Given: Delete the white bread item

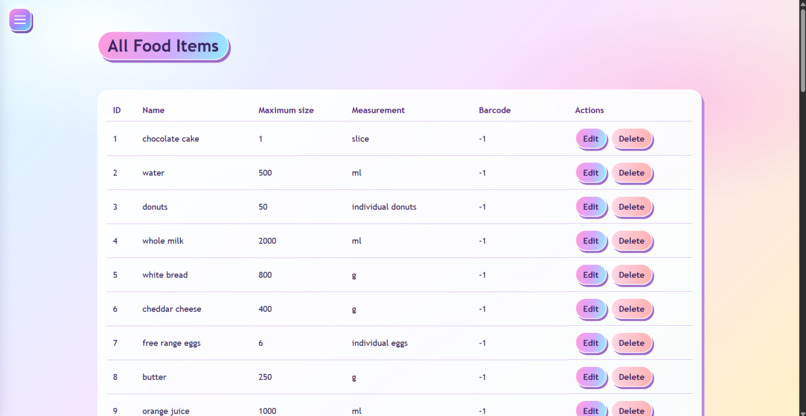Looking at the screenshot, I should click(x=631, y=275).
